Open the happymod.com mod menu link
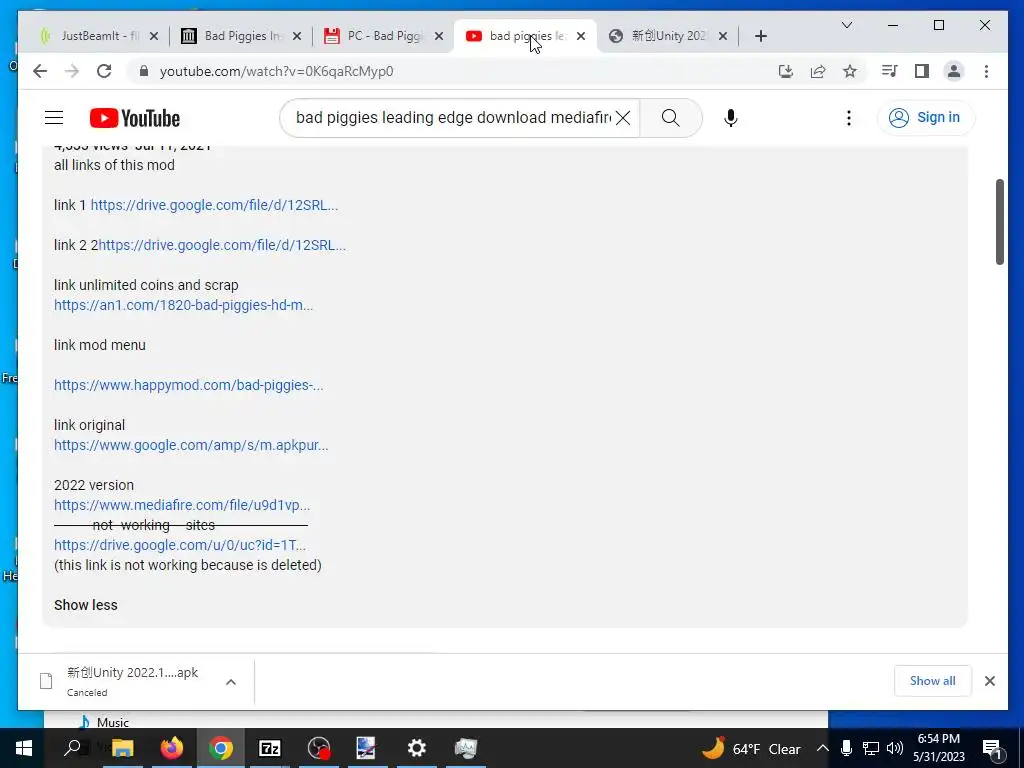1024x768 pixels. (x=189, y=385)
